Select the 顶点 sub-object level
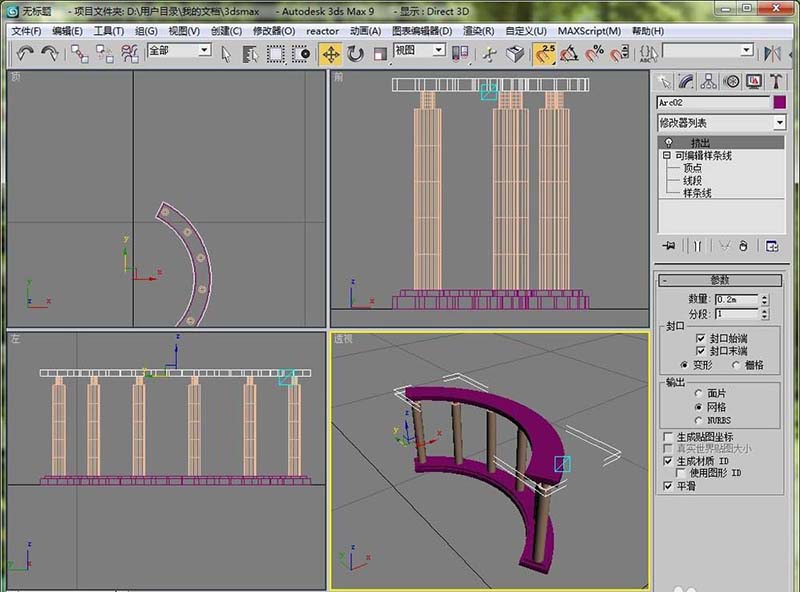Viewport: 800px width, 592px height. click(692, 168)
